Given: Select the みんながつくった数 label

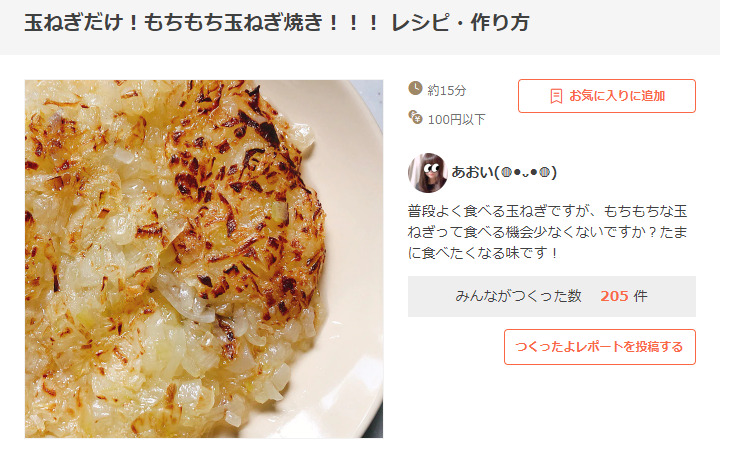Looking at the screenshot, I should [518, 296].
